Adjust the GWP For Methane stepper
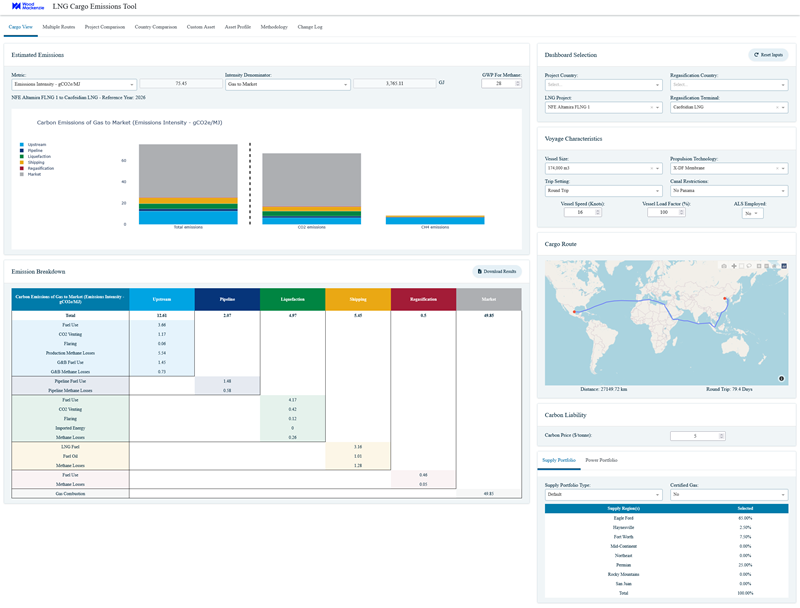The image size is (800, 608). [x=517, y=84]
